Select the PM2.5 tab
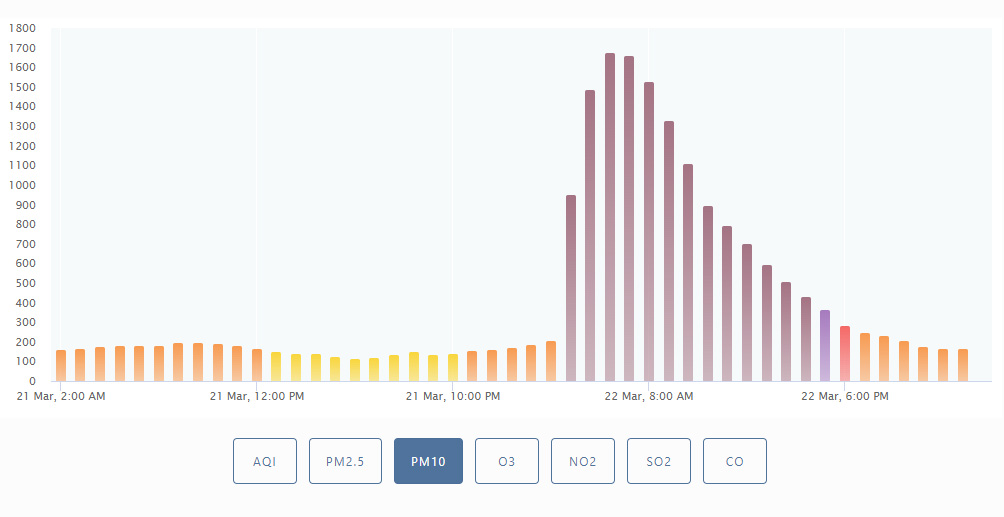The height and width of the screenshot is (517, 1004). click(345, 461)
